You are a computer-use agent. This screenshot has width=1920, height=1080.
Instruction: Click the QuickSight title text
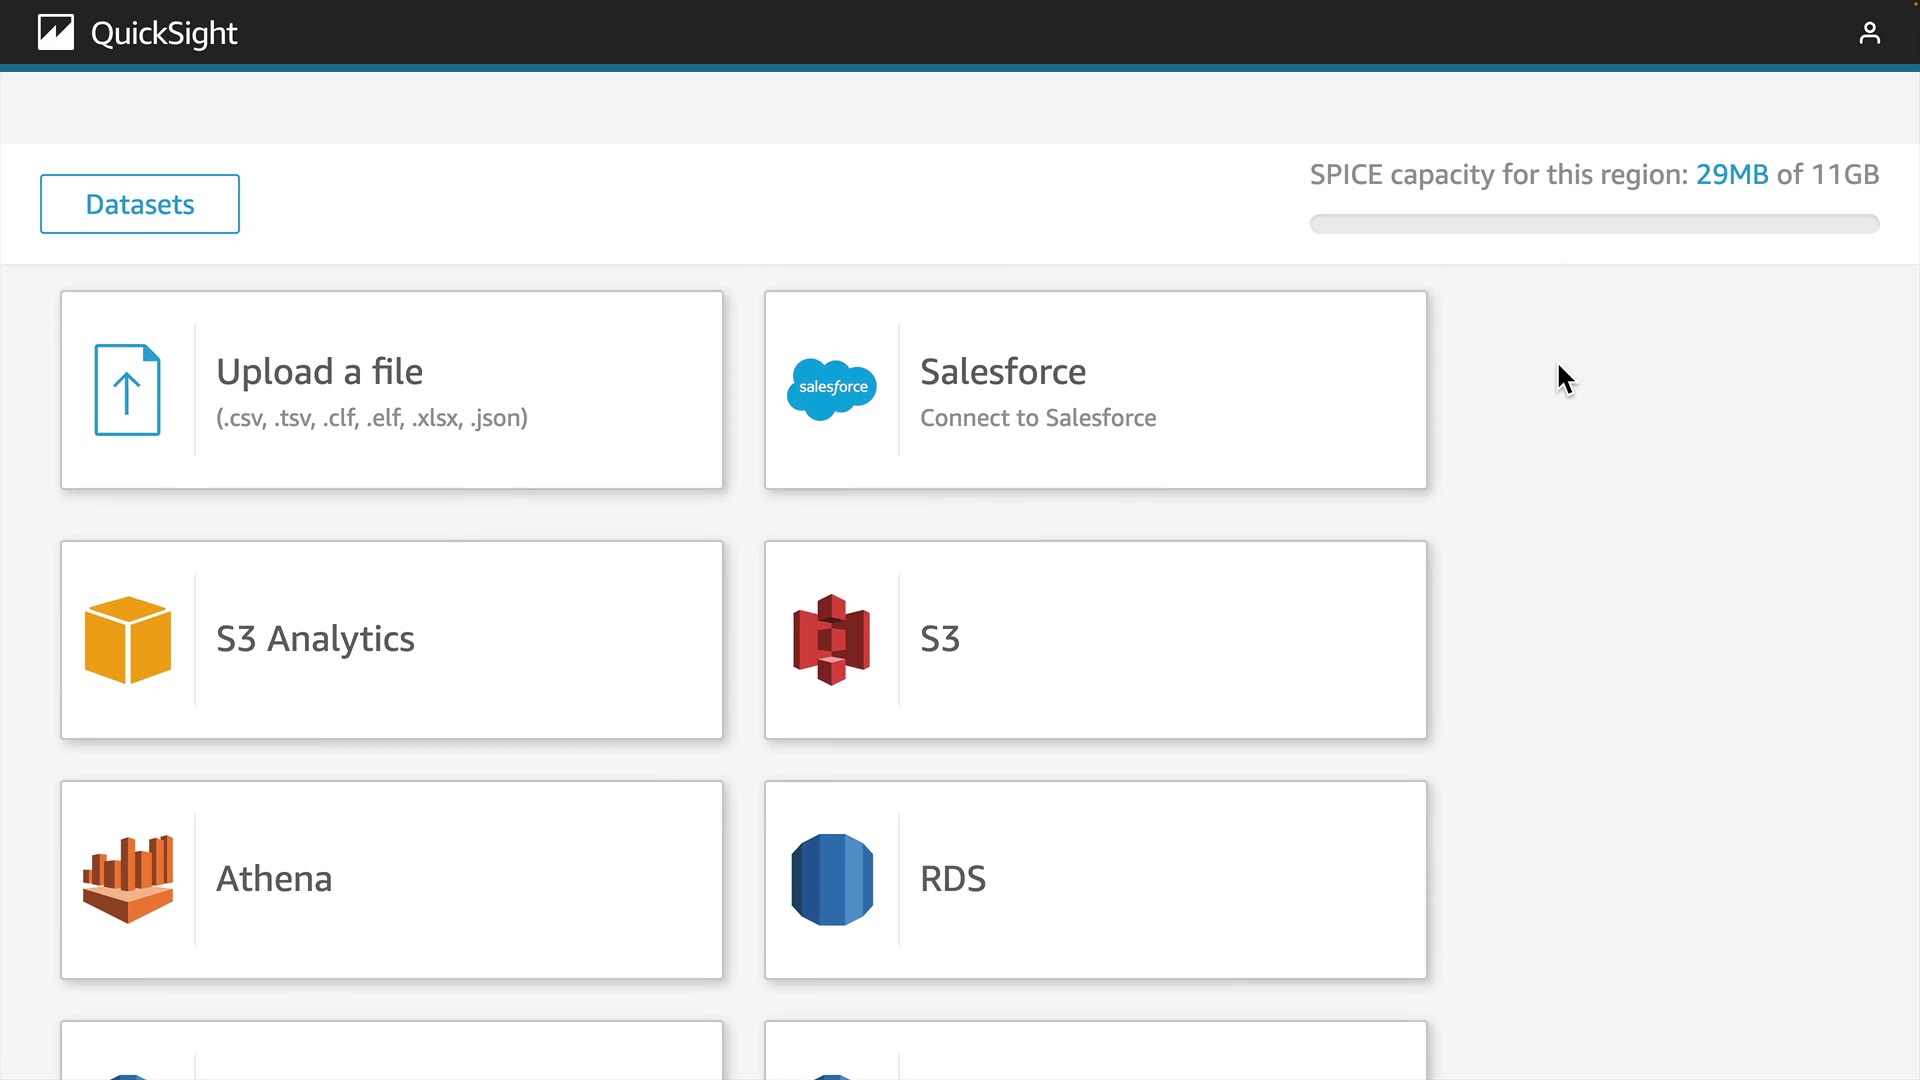pos(164,34)
